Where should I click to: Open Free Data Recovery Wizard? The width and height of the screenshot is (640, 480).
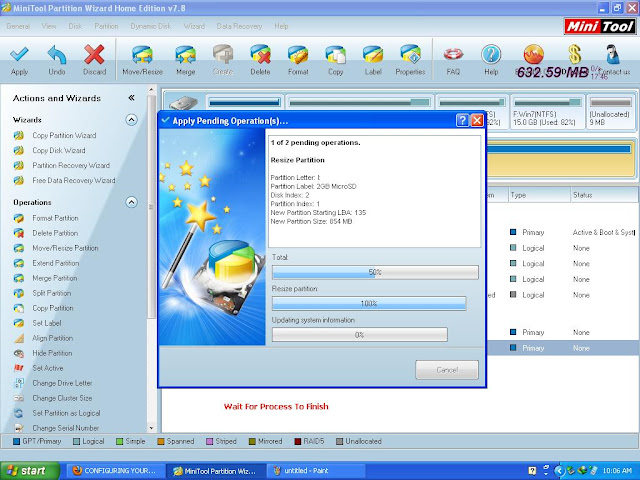tap(74, 180)
